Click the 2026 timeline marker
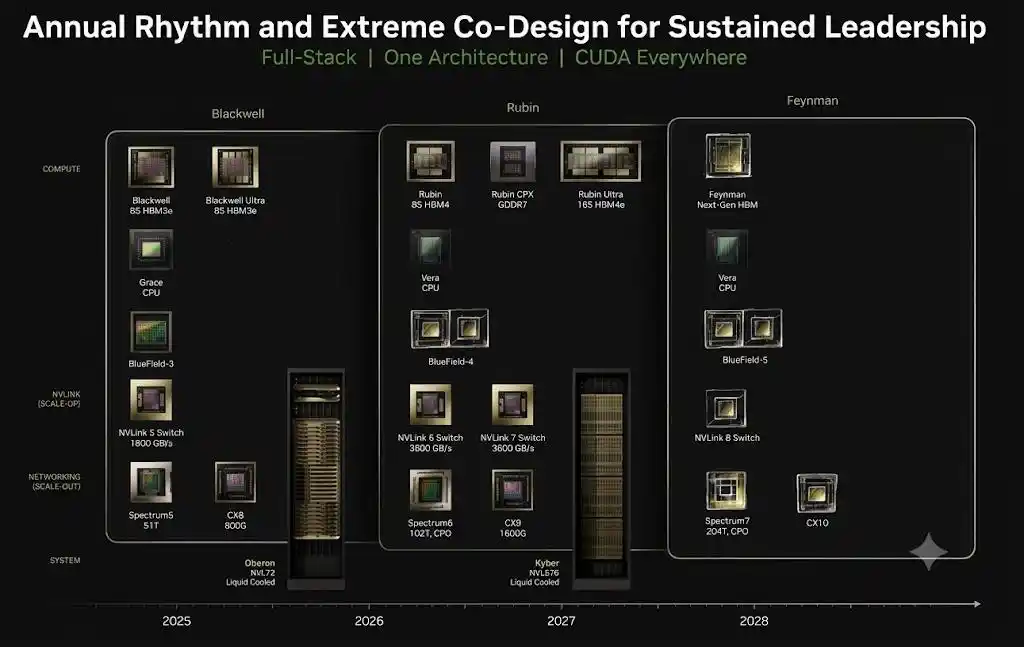This screenshot has width=1024, height=647. point(369,621)
